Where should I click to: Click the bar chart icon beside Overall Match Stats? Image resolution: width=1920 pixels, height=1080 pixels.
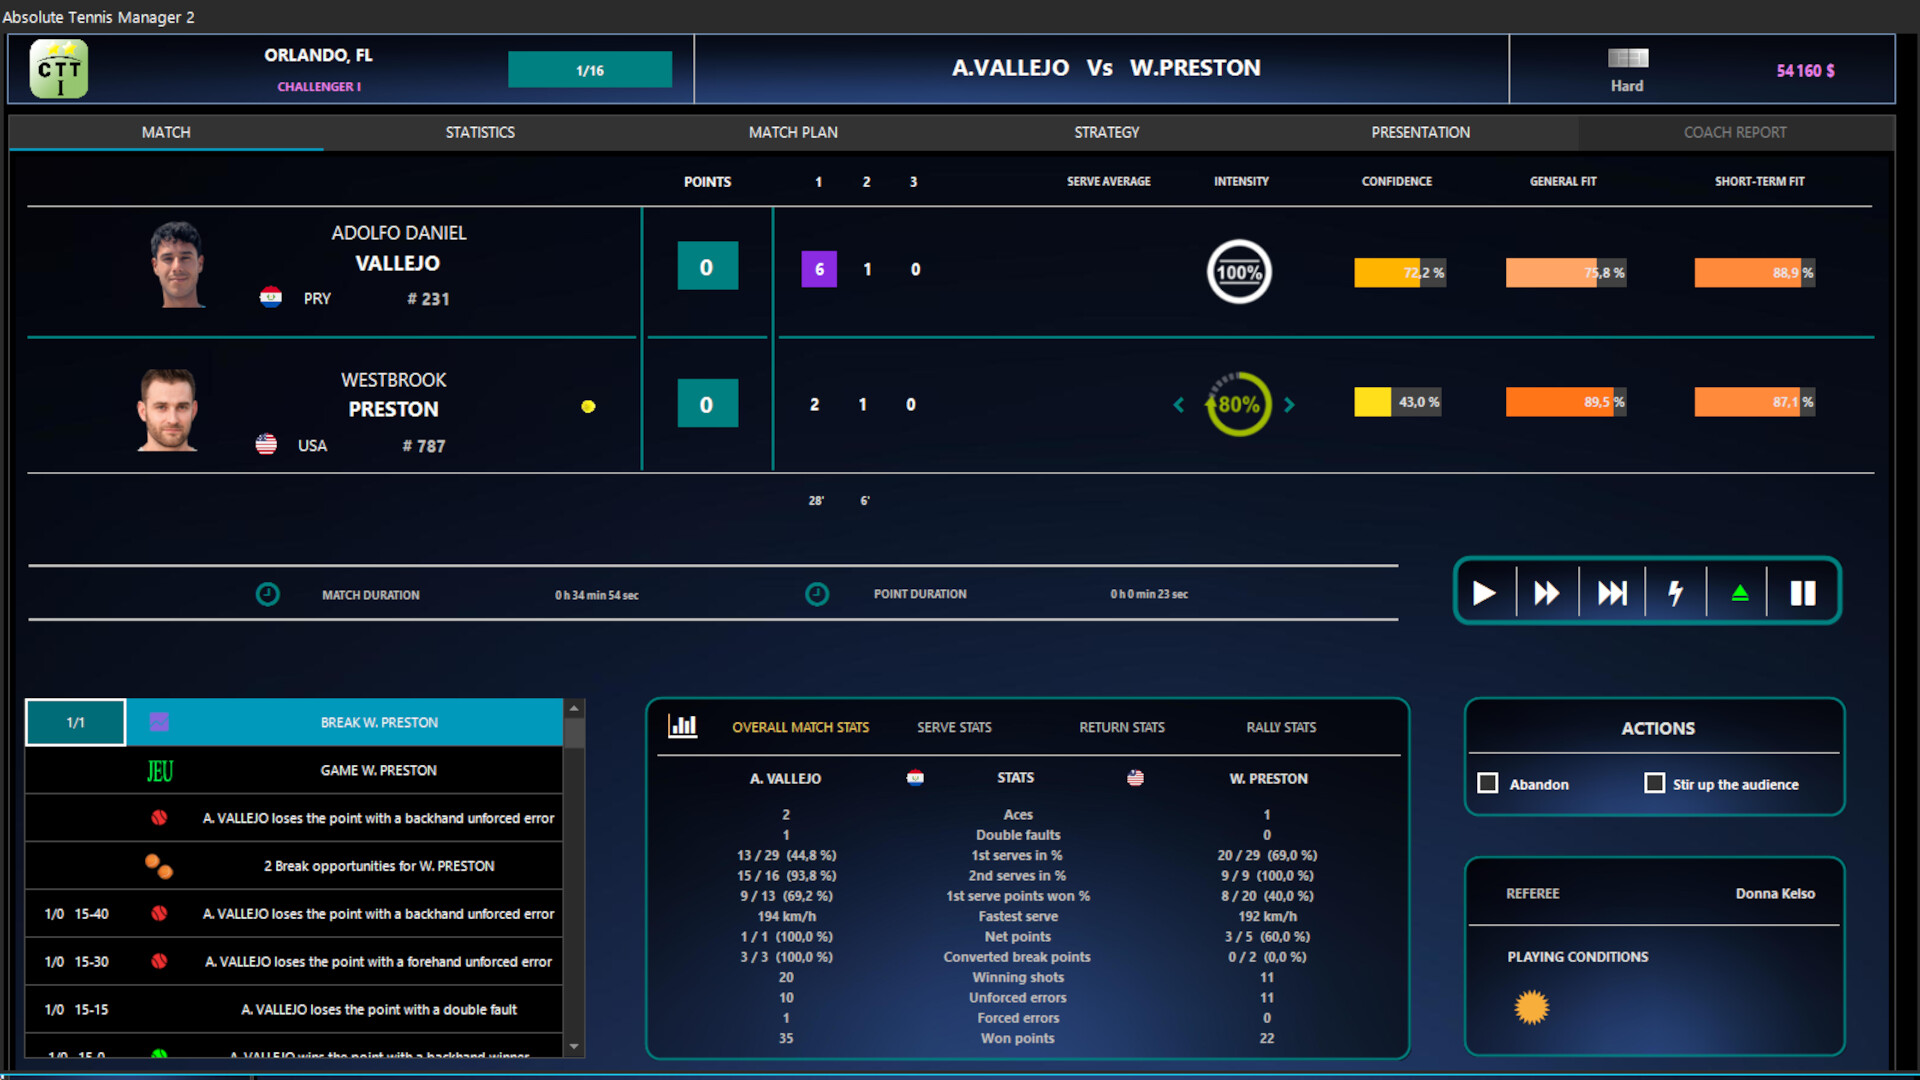[683, 727]
